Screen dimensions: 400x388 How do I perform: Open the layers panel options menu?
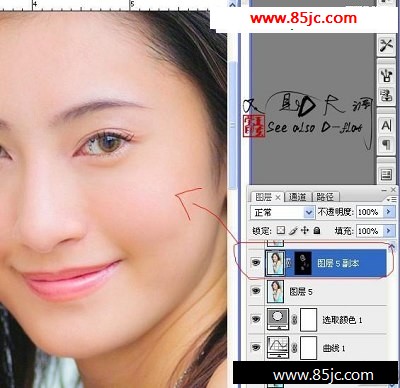(x=392, y=199)
